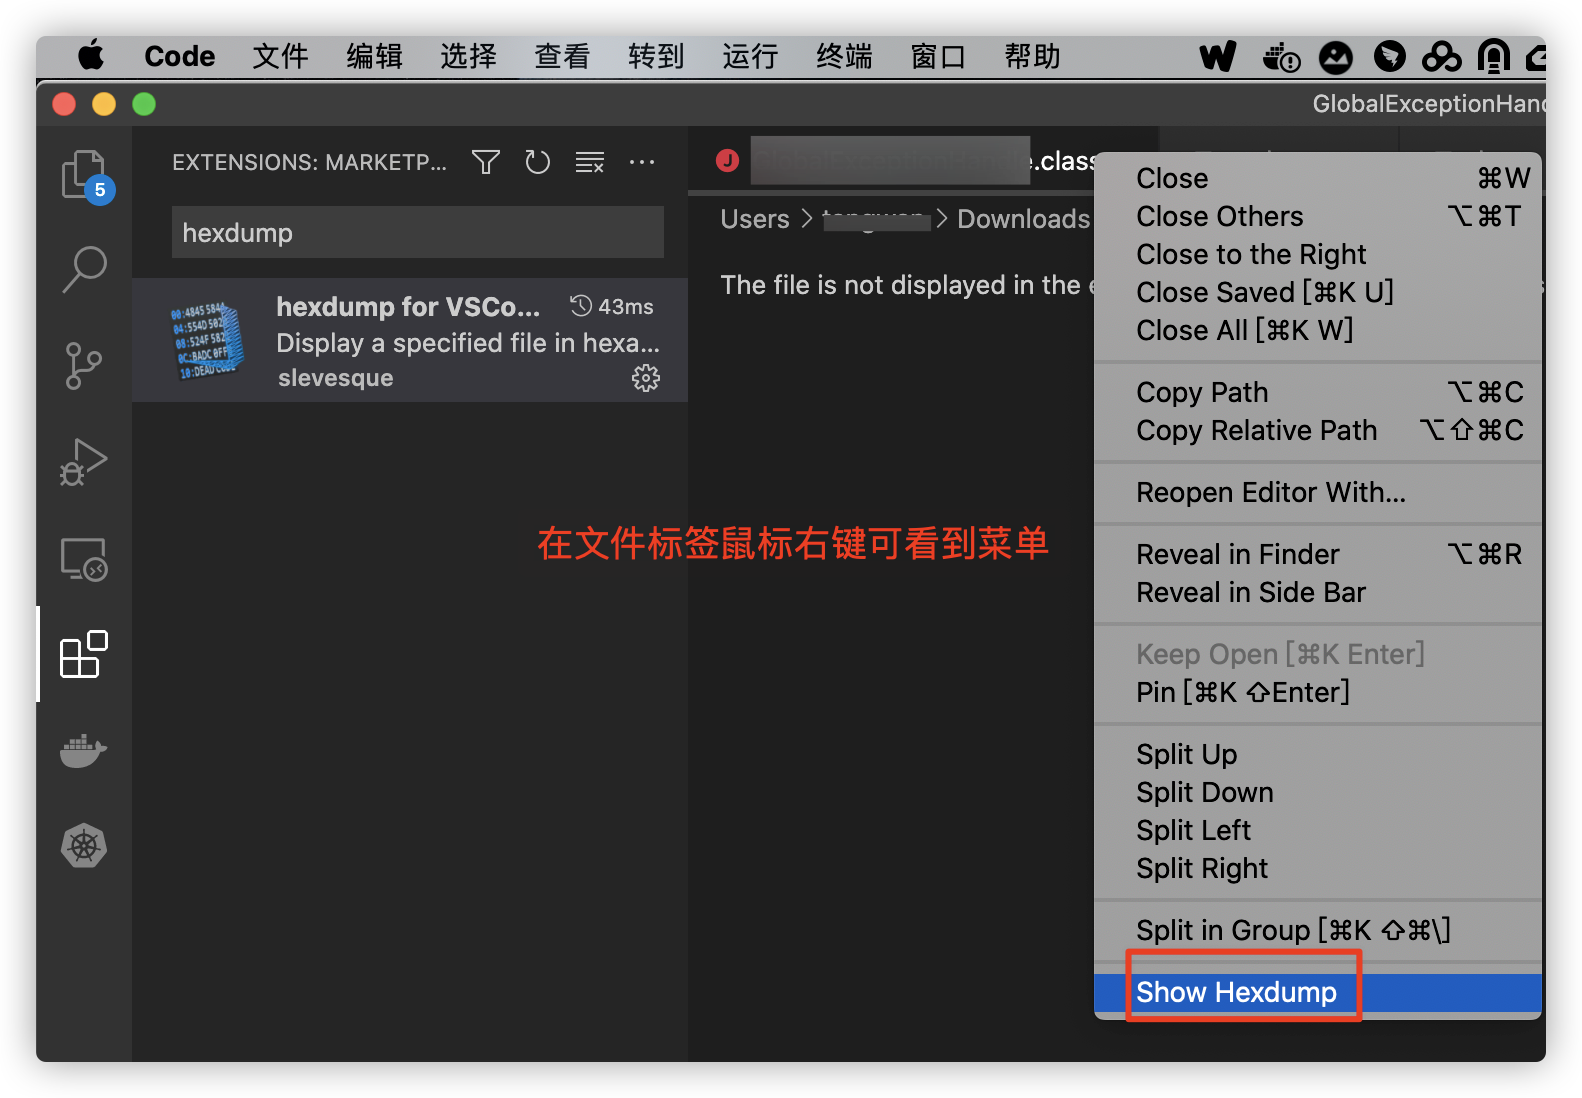Click the Apple menu icon
The height and width of the screenshot is (1098, 1582).
pyautogui.click(x=91, y=56)
